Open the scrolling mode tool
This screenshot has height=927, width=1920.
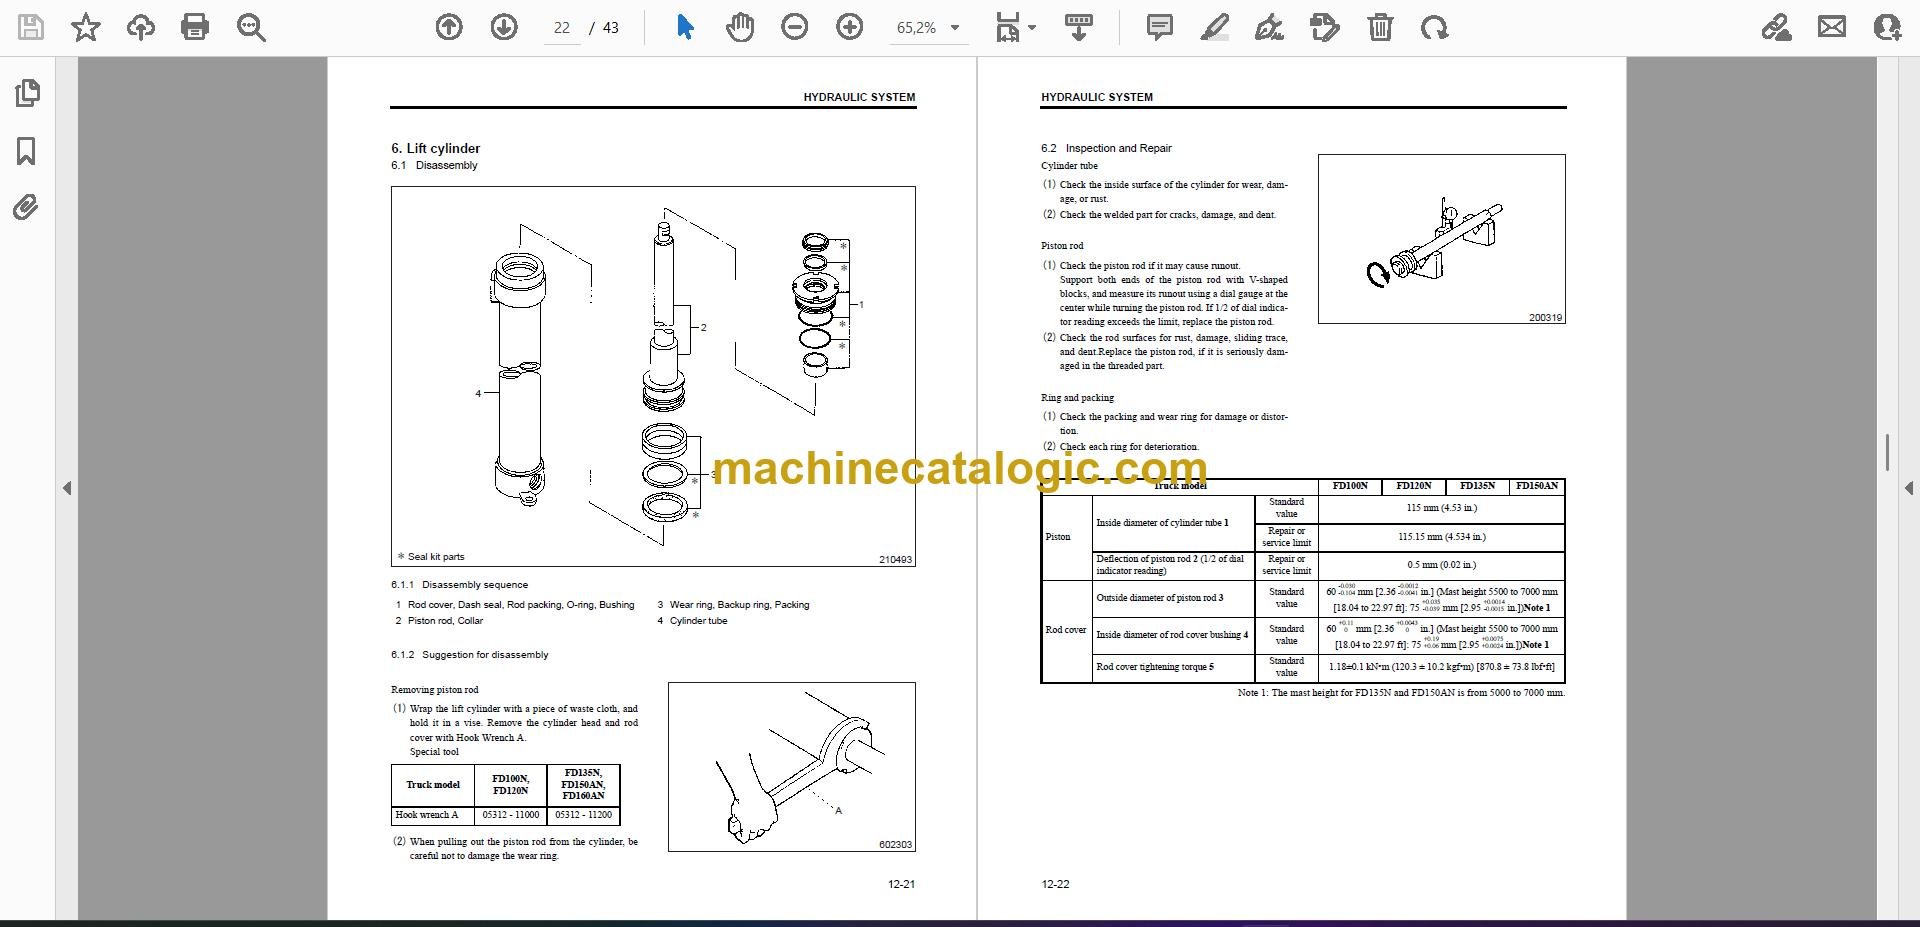coord(1078,28)
